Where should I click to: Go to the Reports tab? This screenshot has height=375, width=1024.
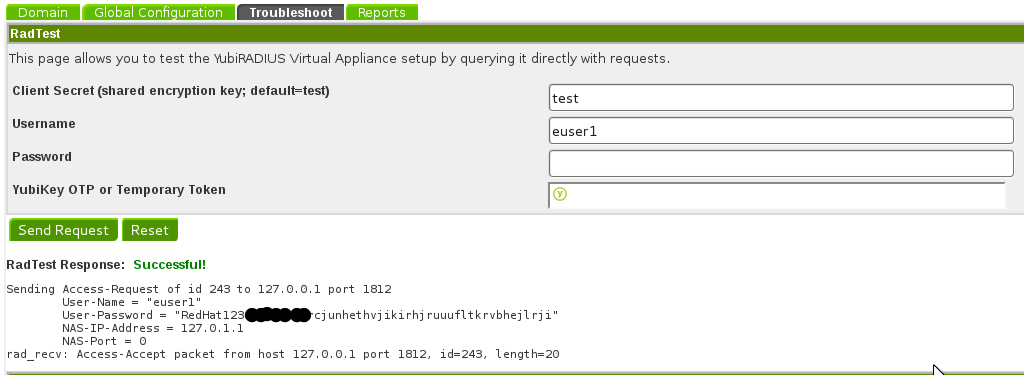click(381, 12)
